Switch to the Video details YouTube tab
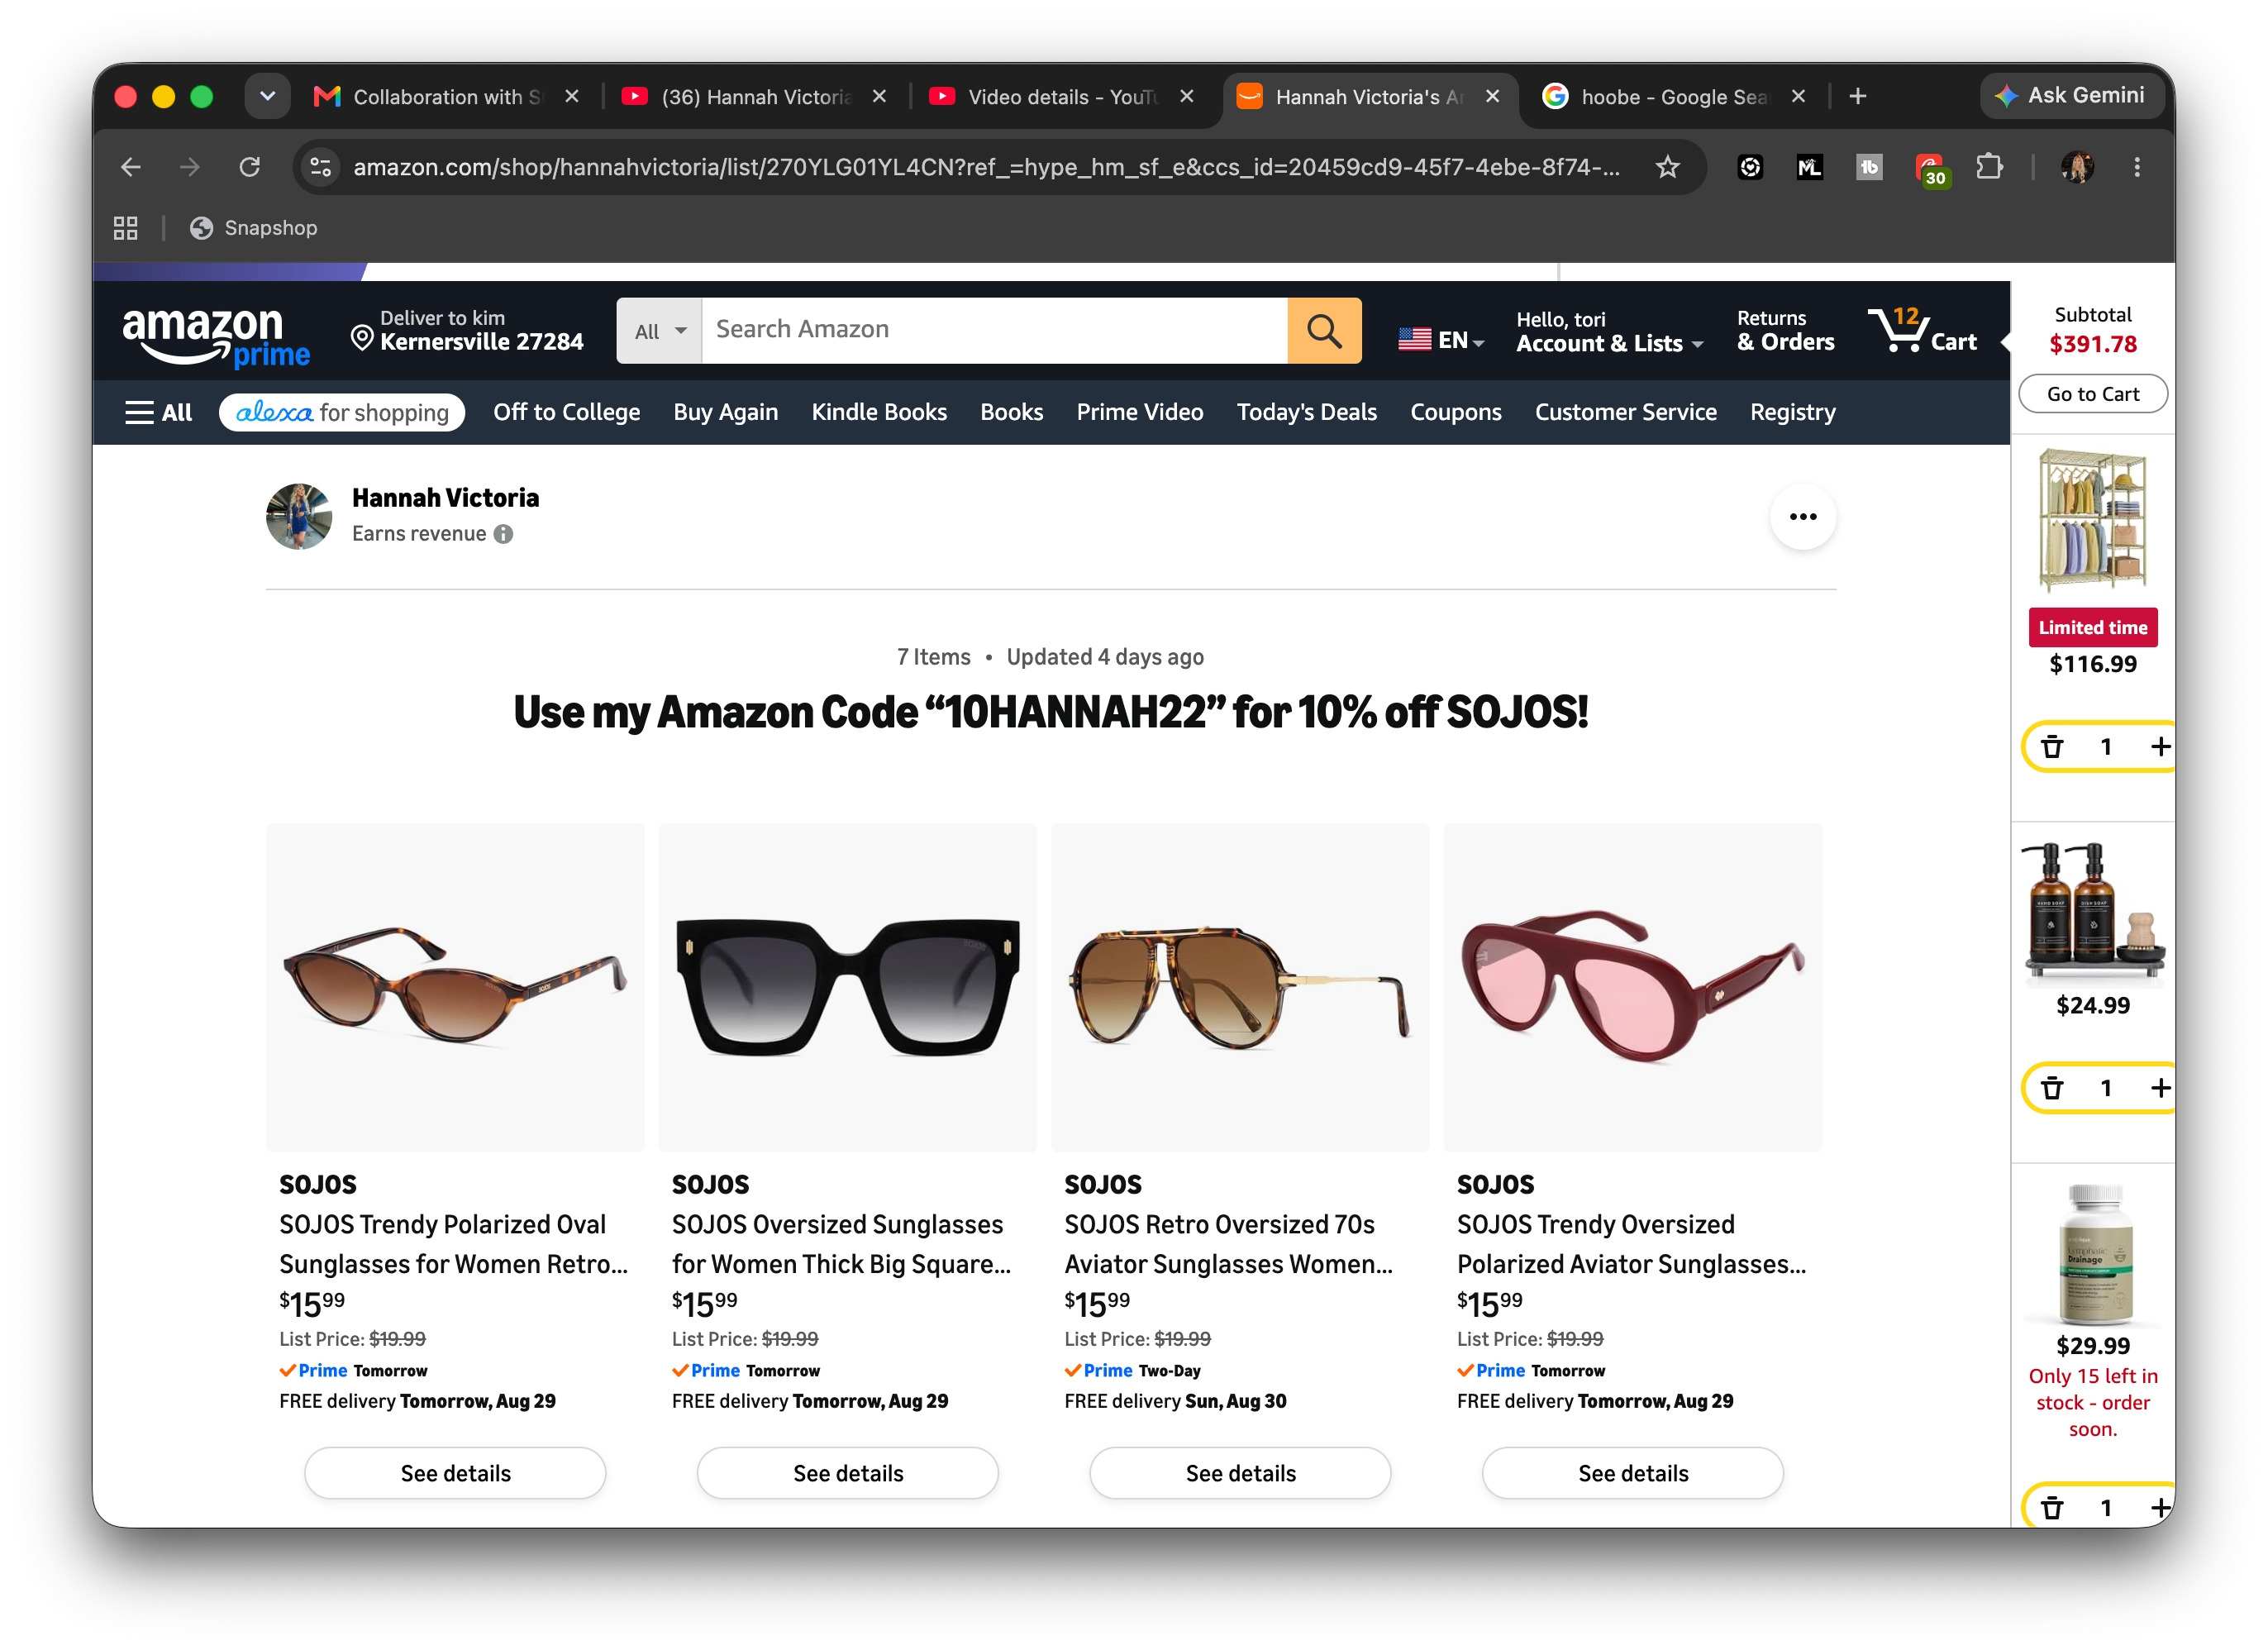This screenshot has width=2268, height=1650. pos(1060,97)
